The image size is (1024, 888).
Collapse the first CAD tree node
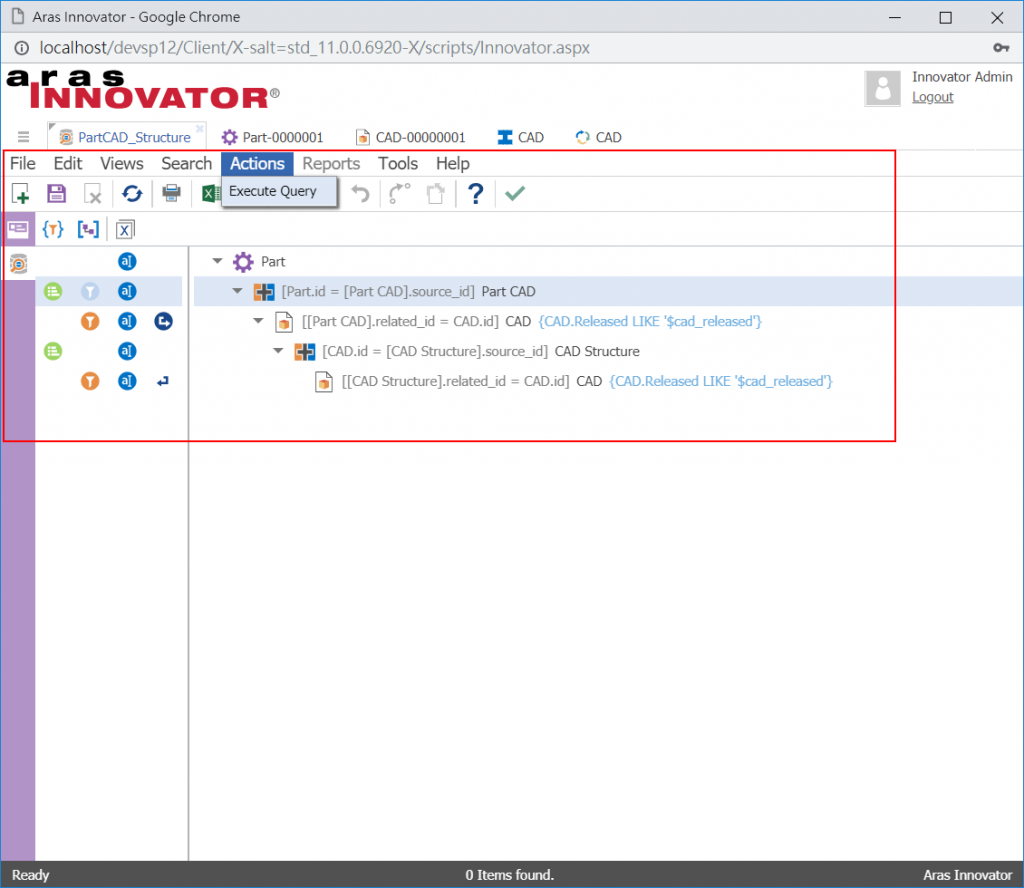pyautogui.click(x=258, y=321)
